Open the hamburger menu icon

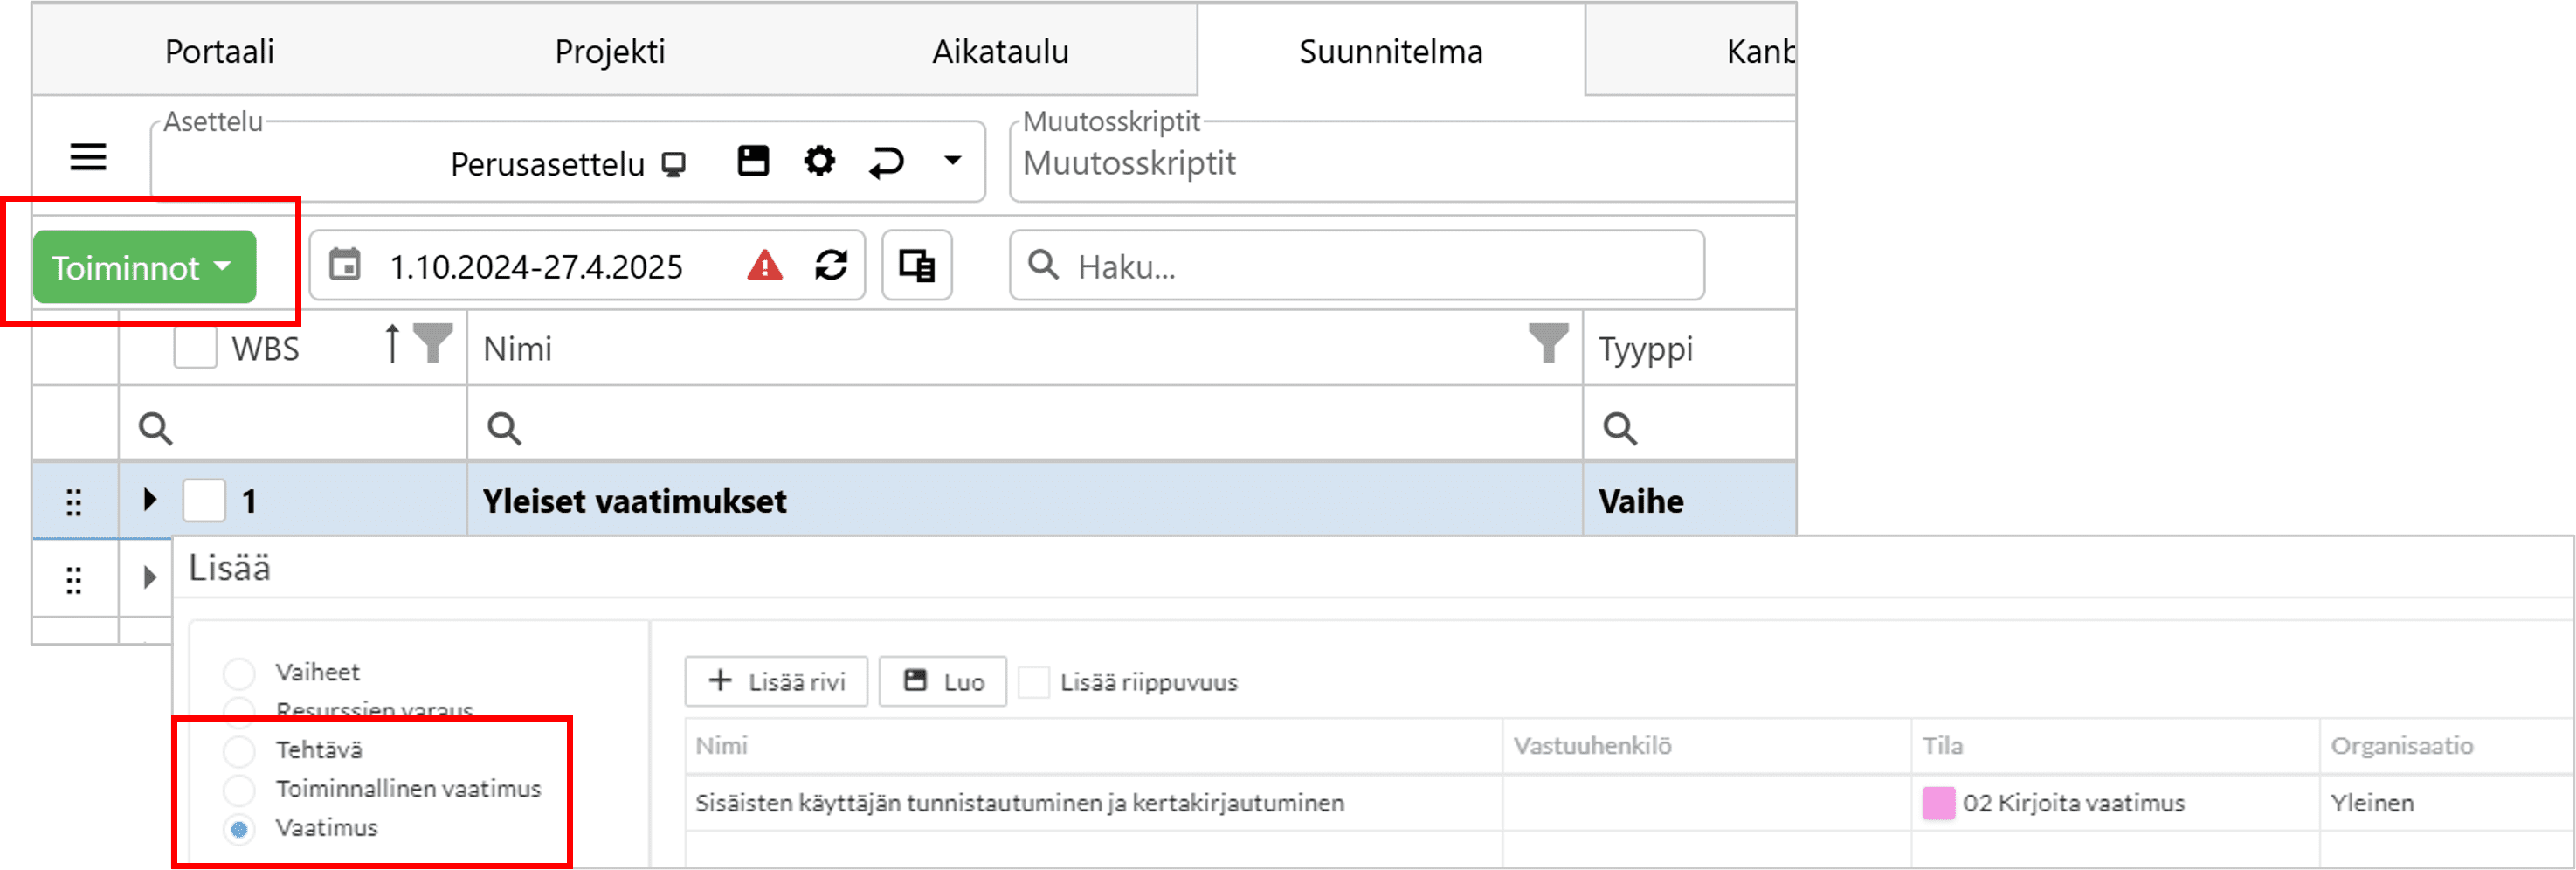tap(88, 157)
